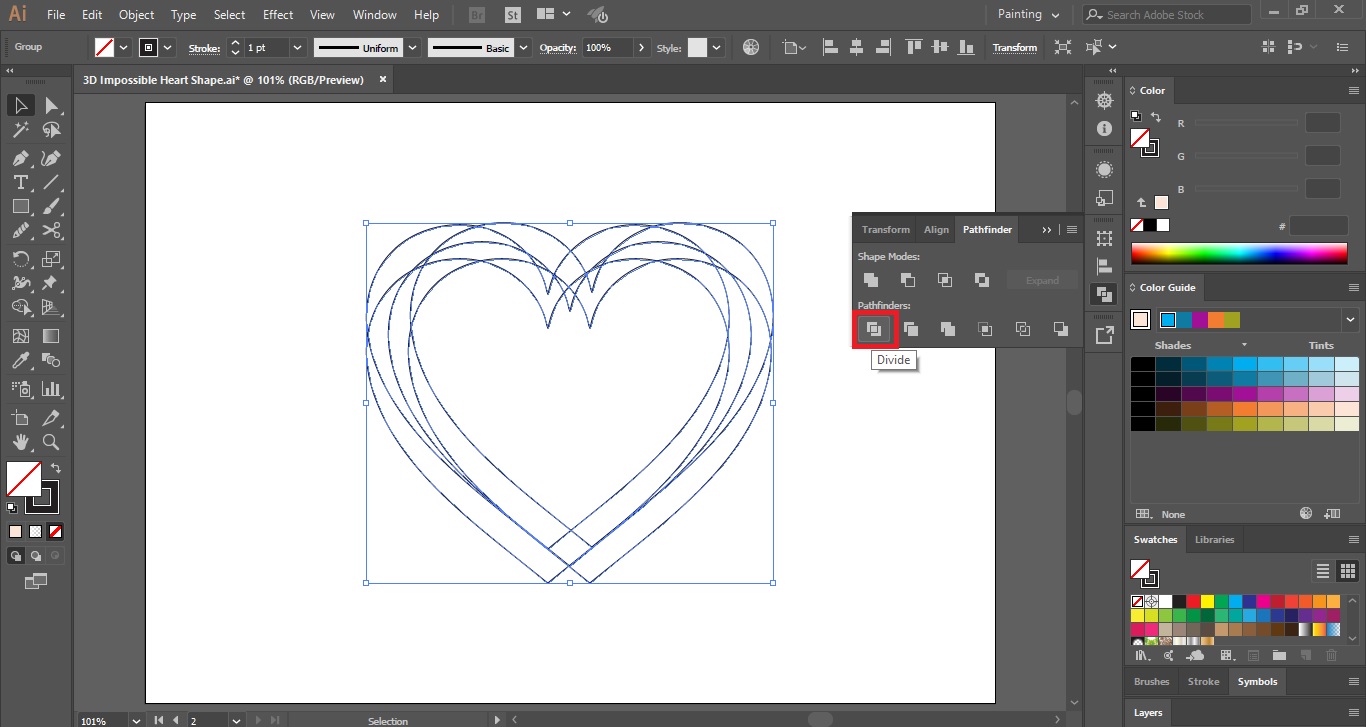
Task: Open the Object menu
Action: pos(136,14)
